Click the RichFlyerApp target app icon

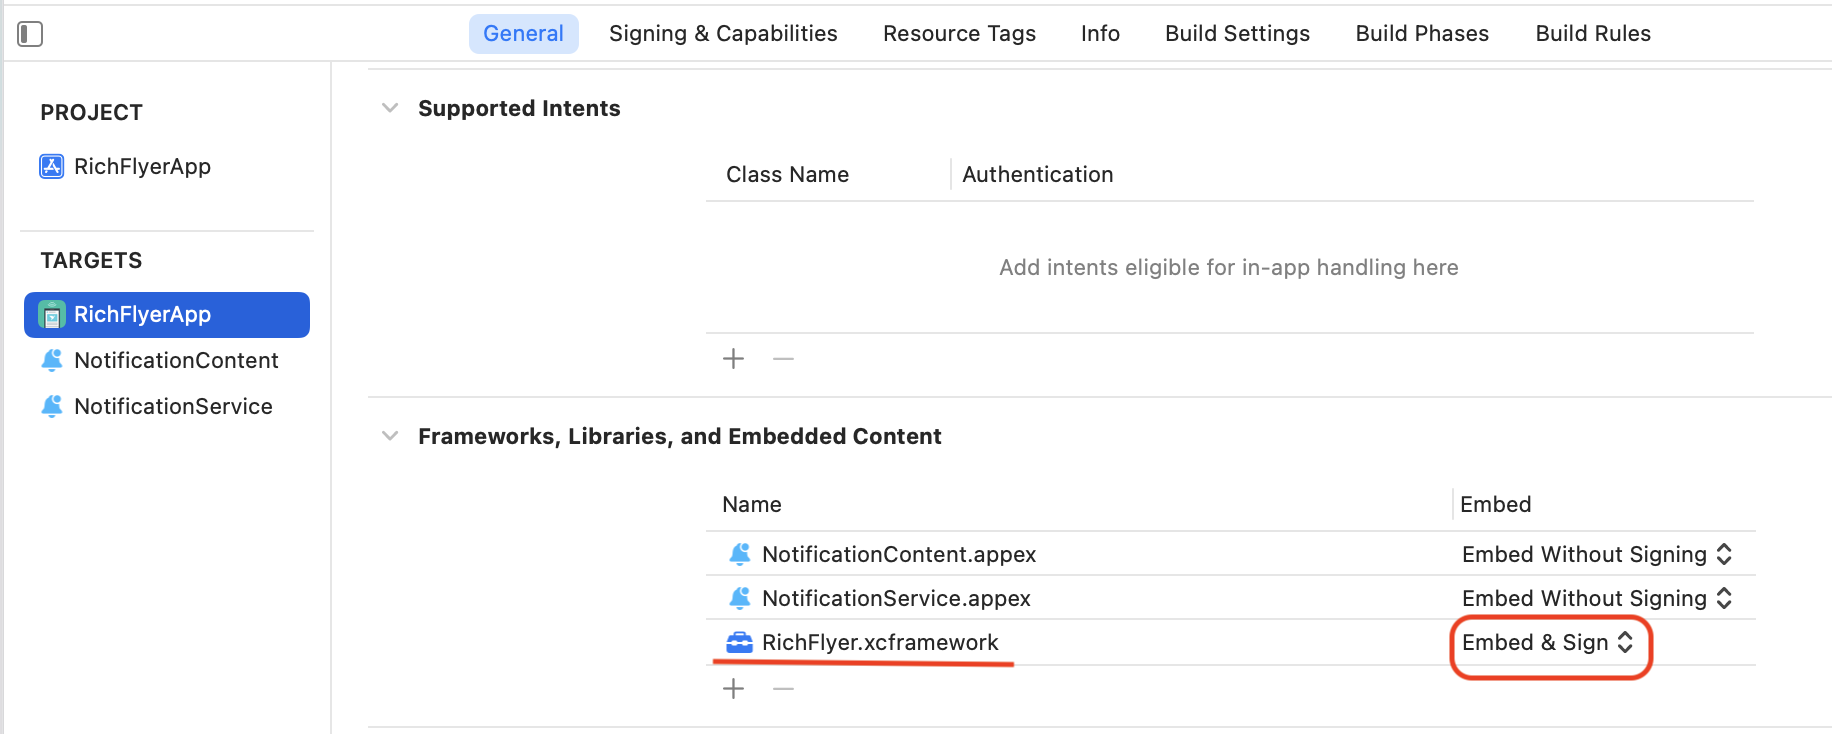52,314
